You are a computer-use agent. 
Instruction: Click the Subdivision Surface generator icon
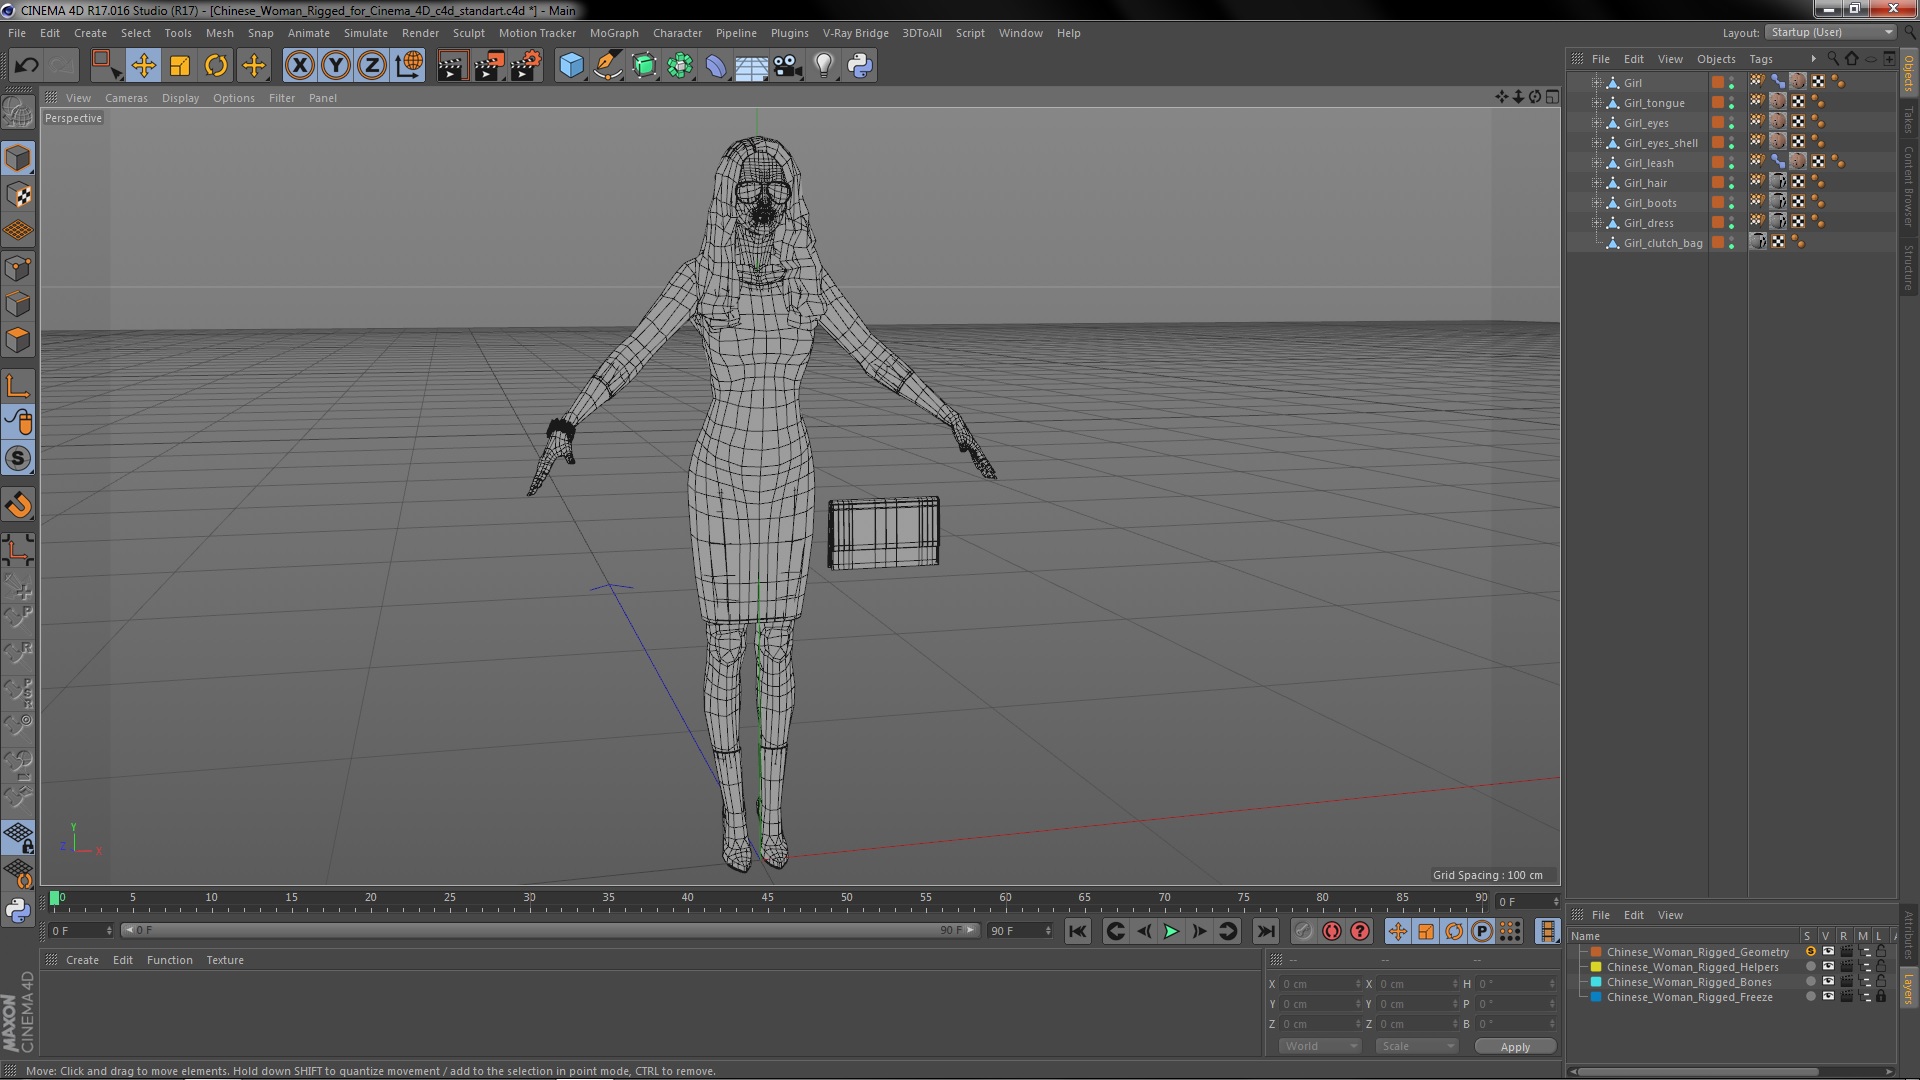[644, 66]
